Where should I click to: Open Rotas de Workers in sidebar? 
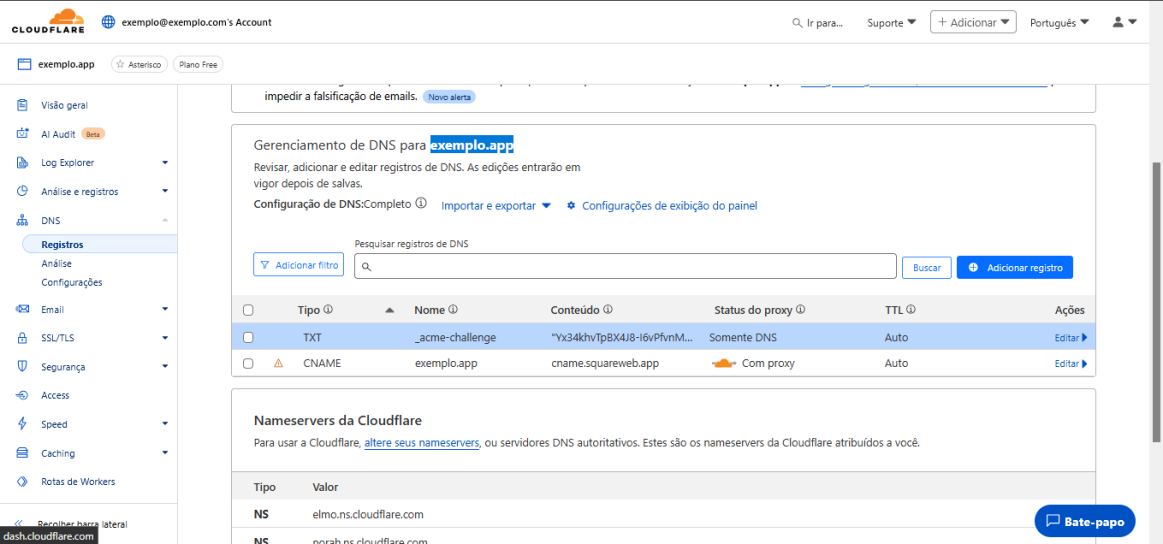78,482
